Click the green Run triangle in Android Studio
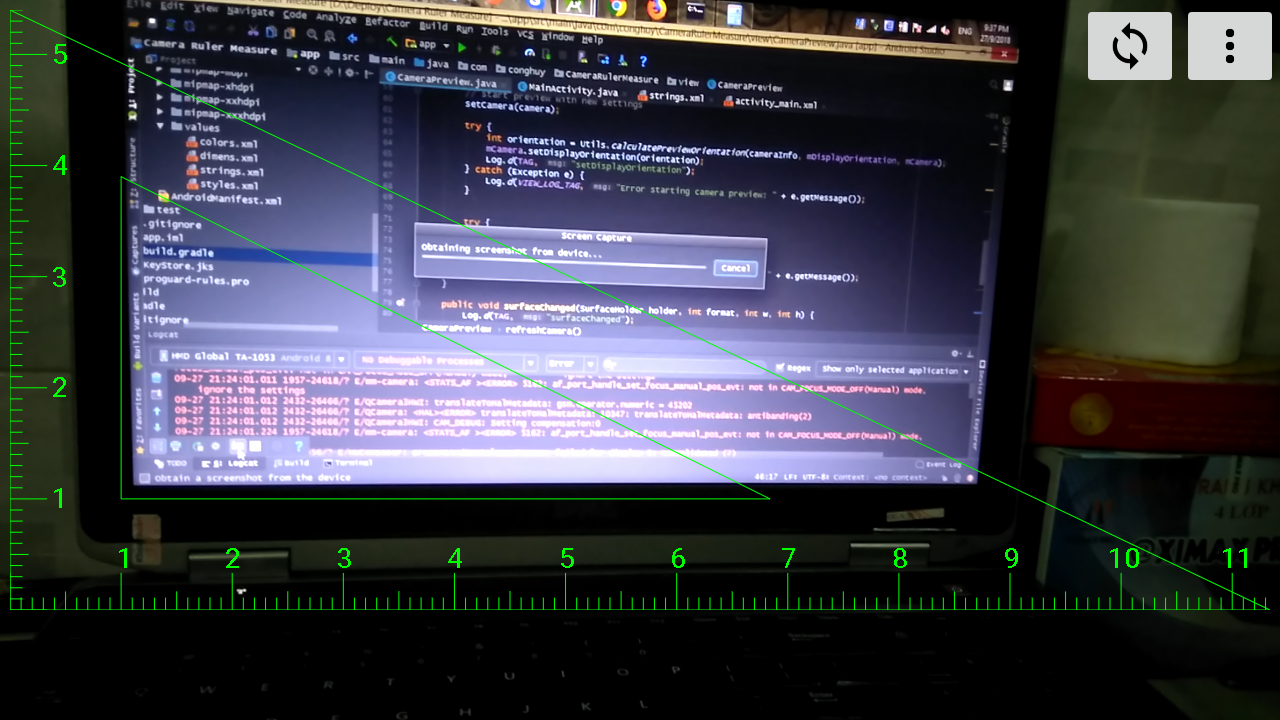Image resolution: width=1280 pixels, height=720 pixels. point(462,46)
